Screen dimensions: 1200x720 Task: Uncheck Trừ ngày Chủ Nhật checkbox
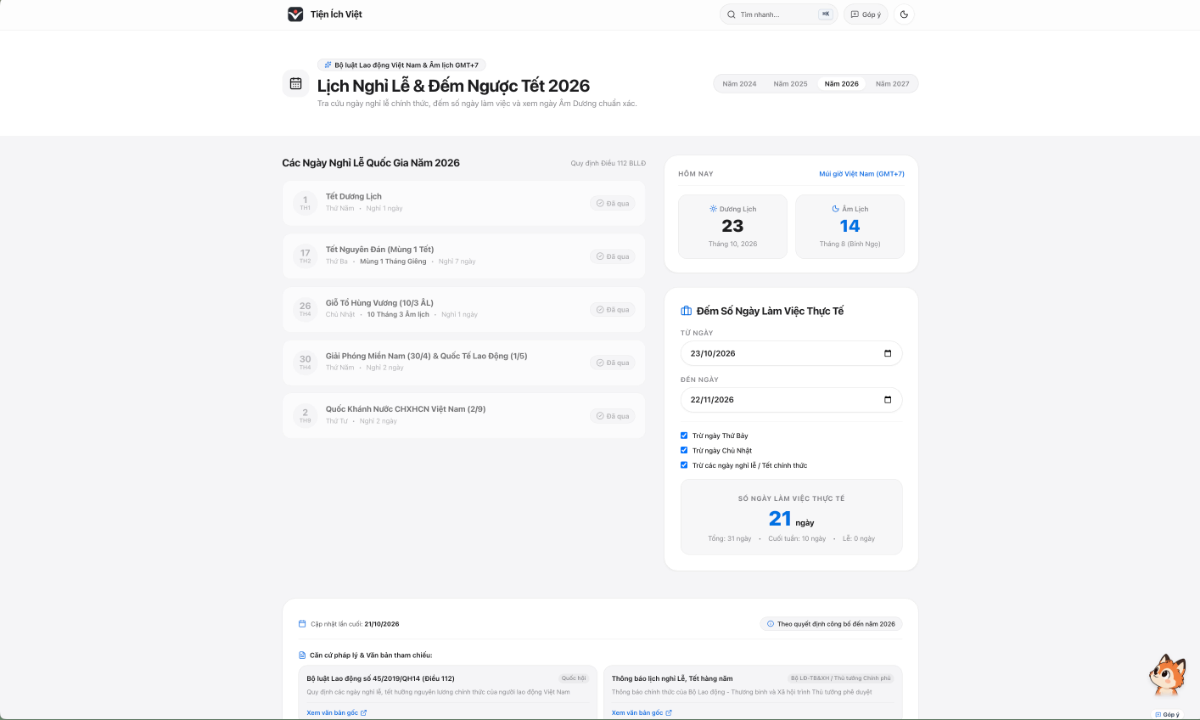tap(684, 450)
